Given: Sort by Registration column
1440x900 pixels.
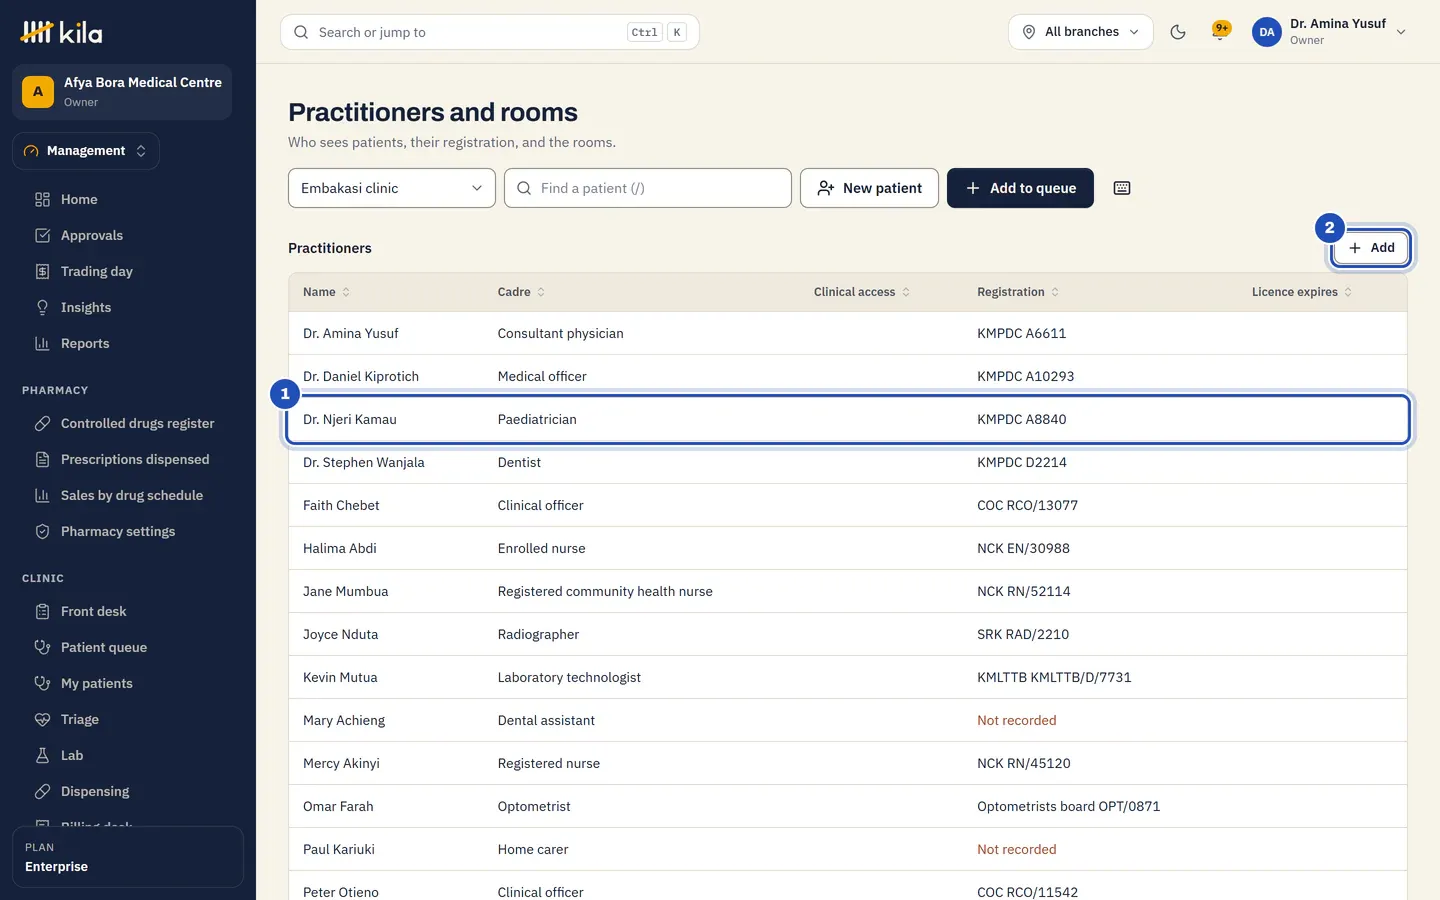Looking at the screenshot, I should (x=1018, y=292).
